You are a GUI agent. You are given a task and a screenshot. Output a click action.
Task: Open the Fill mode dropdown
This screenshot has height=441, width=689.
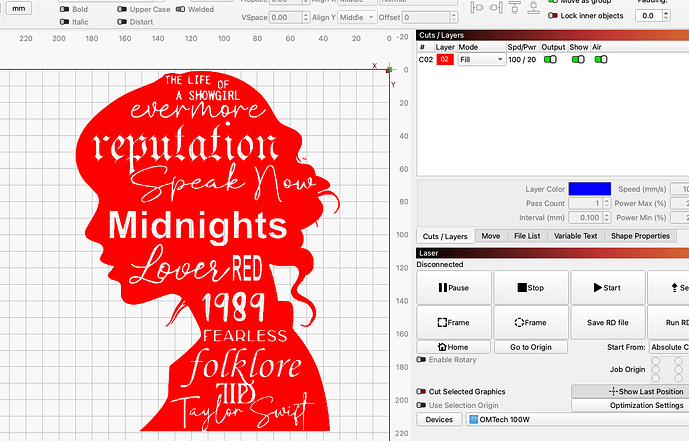481,60
